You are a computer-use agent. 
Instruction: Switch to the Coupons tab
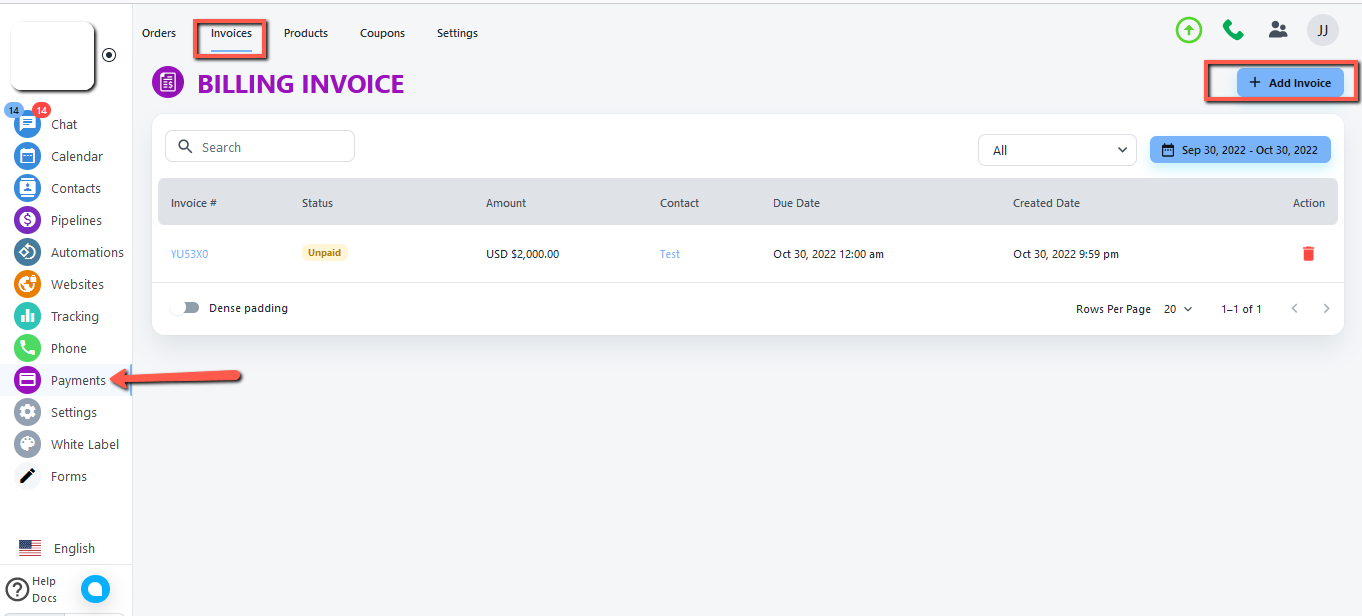pos(382,33)
